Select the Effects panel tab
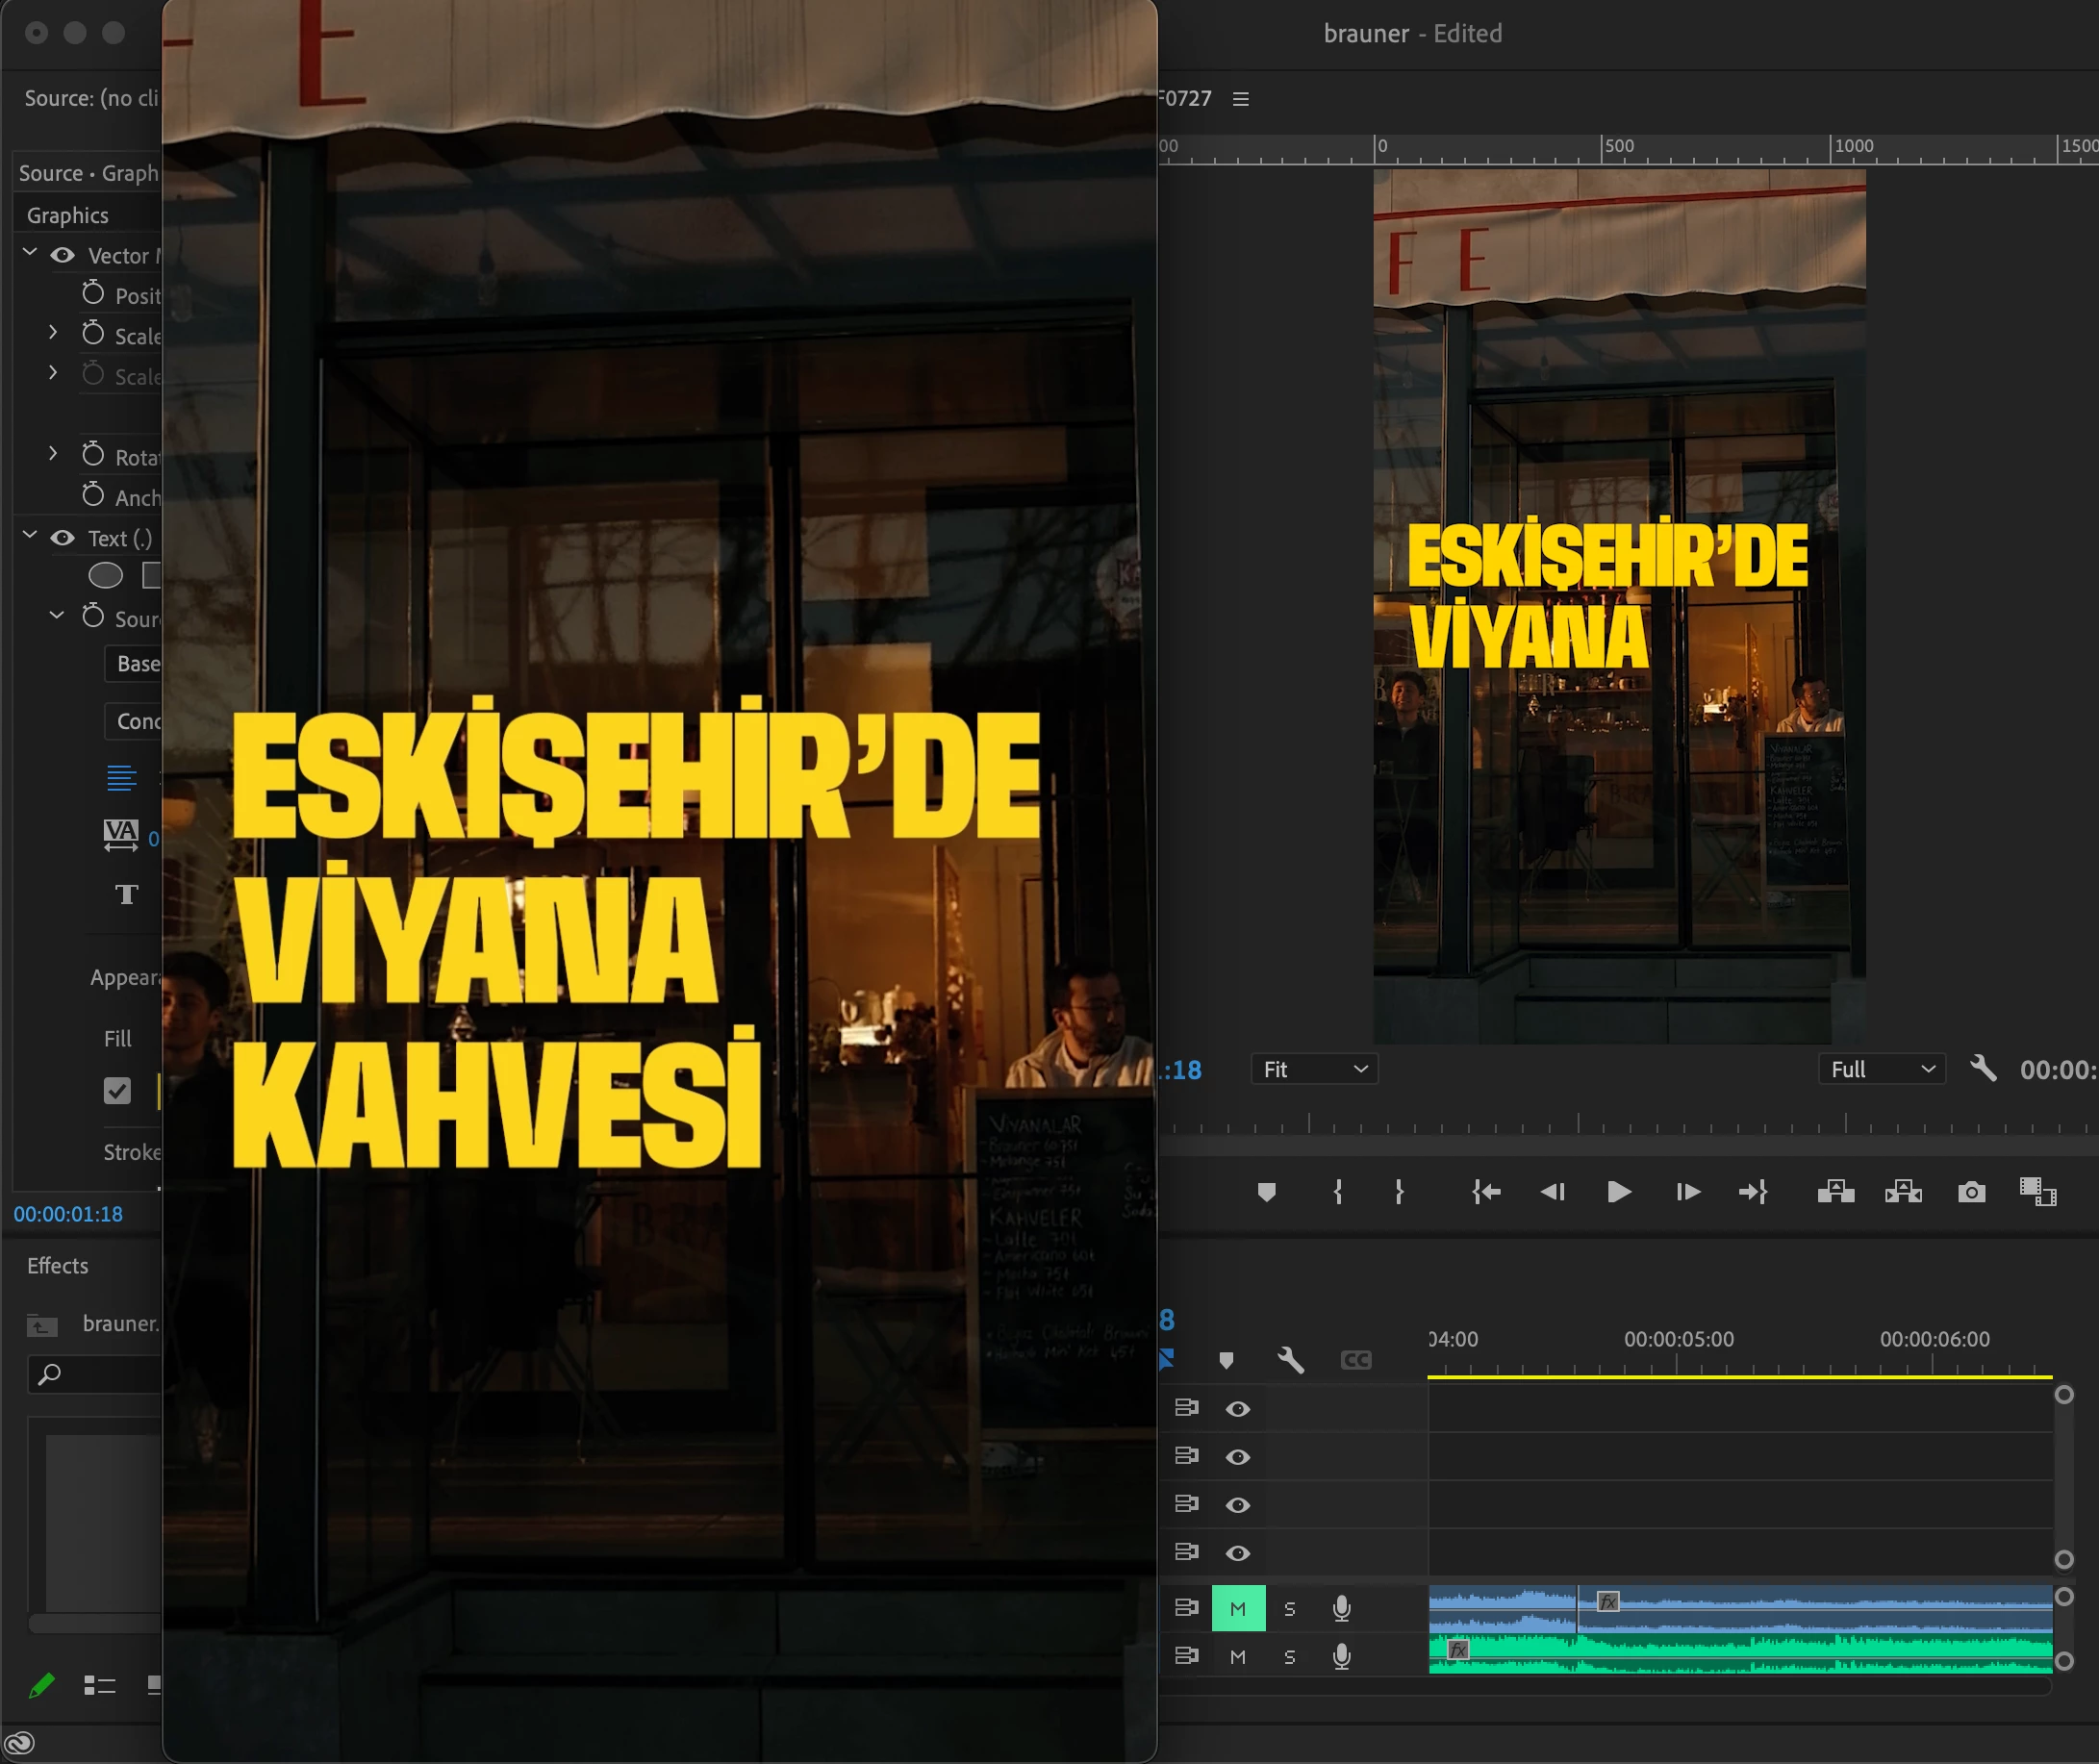 [x=58, y=1266]
